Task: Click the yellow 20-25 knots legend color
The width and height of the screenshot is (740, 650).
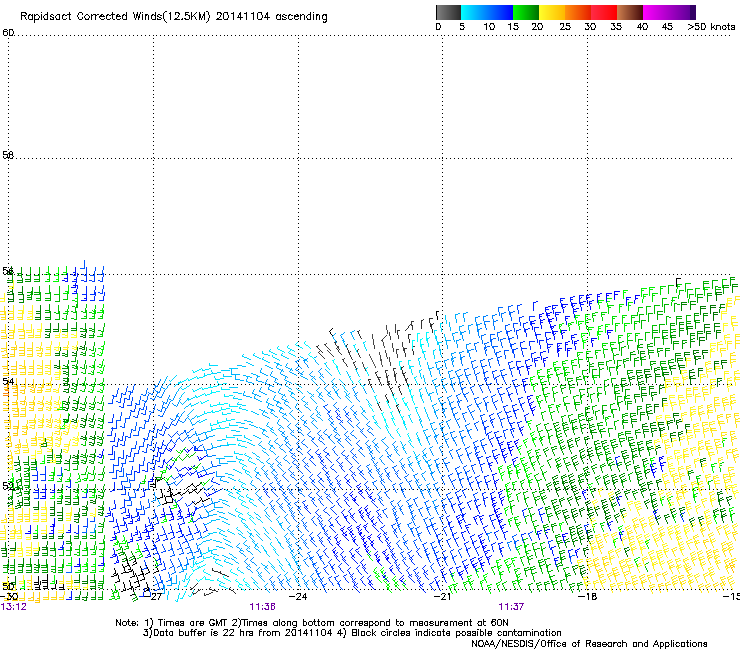Action: 552,12
